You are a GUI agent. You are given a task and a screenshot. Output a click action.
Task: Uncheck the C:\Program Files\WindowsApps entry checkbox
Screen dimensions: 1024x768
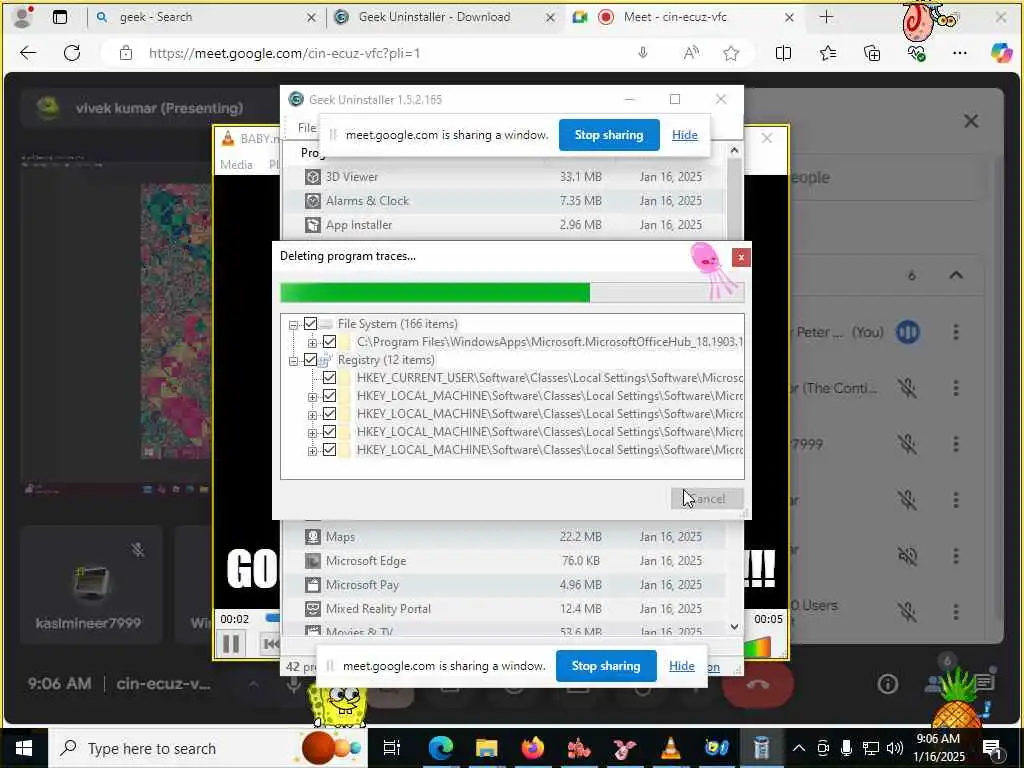tap(329, 342)
